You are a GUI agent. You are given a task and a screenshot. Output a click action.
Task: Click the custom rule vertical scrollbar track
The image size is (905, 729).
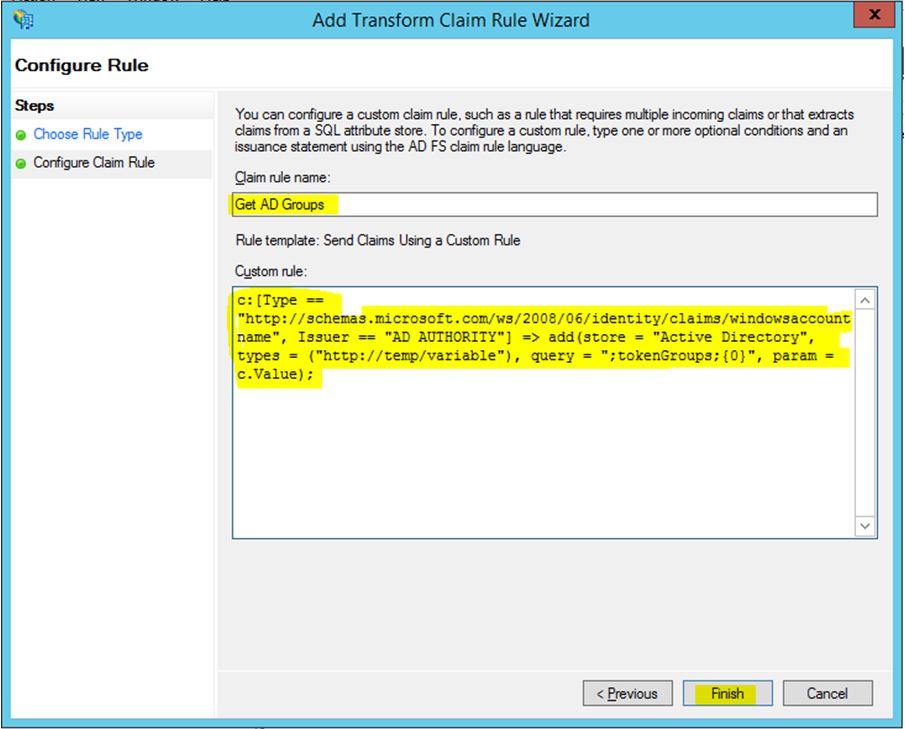[x=865, y=410]
